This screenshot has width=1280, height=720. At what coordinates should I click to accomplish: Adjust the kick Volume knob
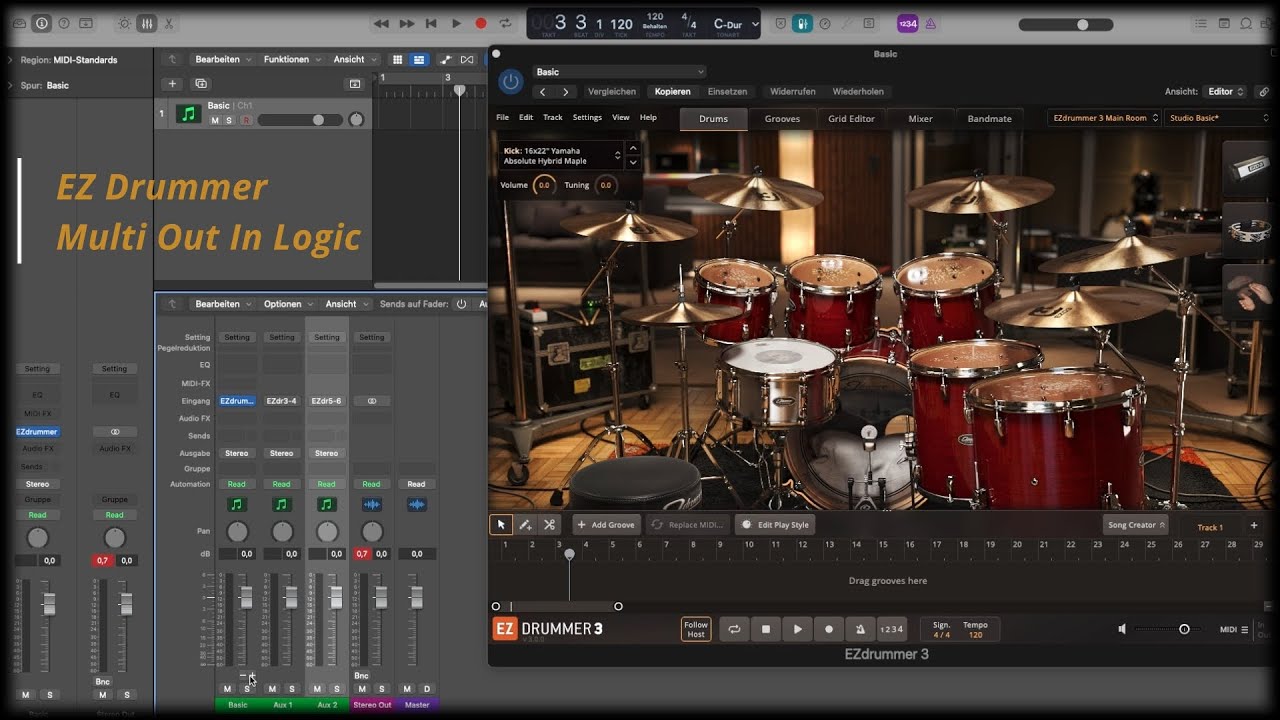tap(544, 185)
